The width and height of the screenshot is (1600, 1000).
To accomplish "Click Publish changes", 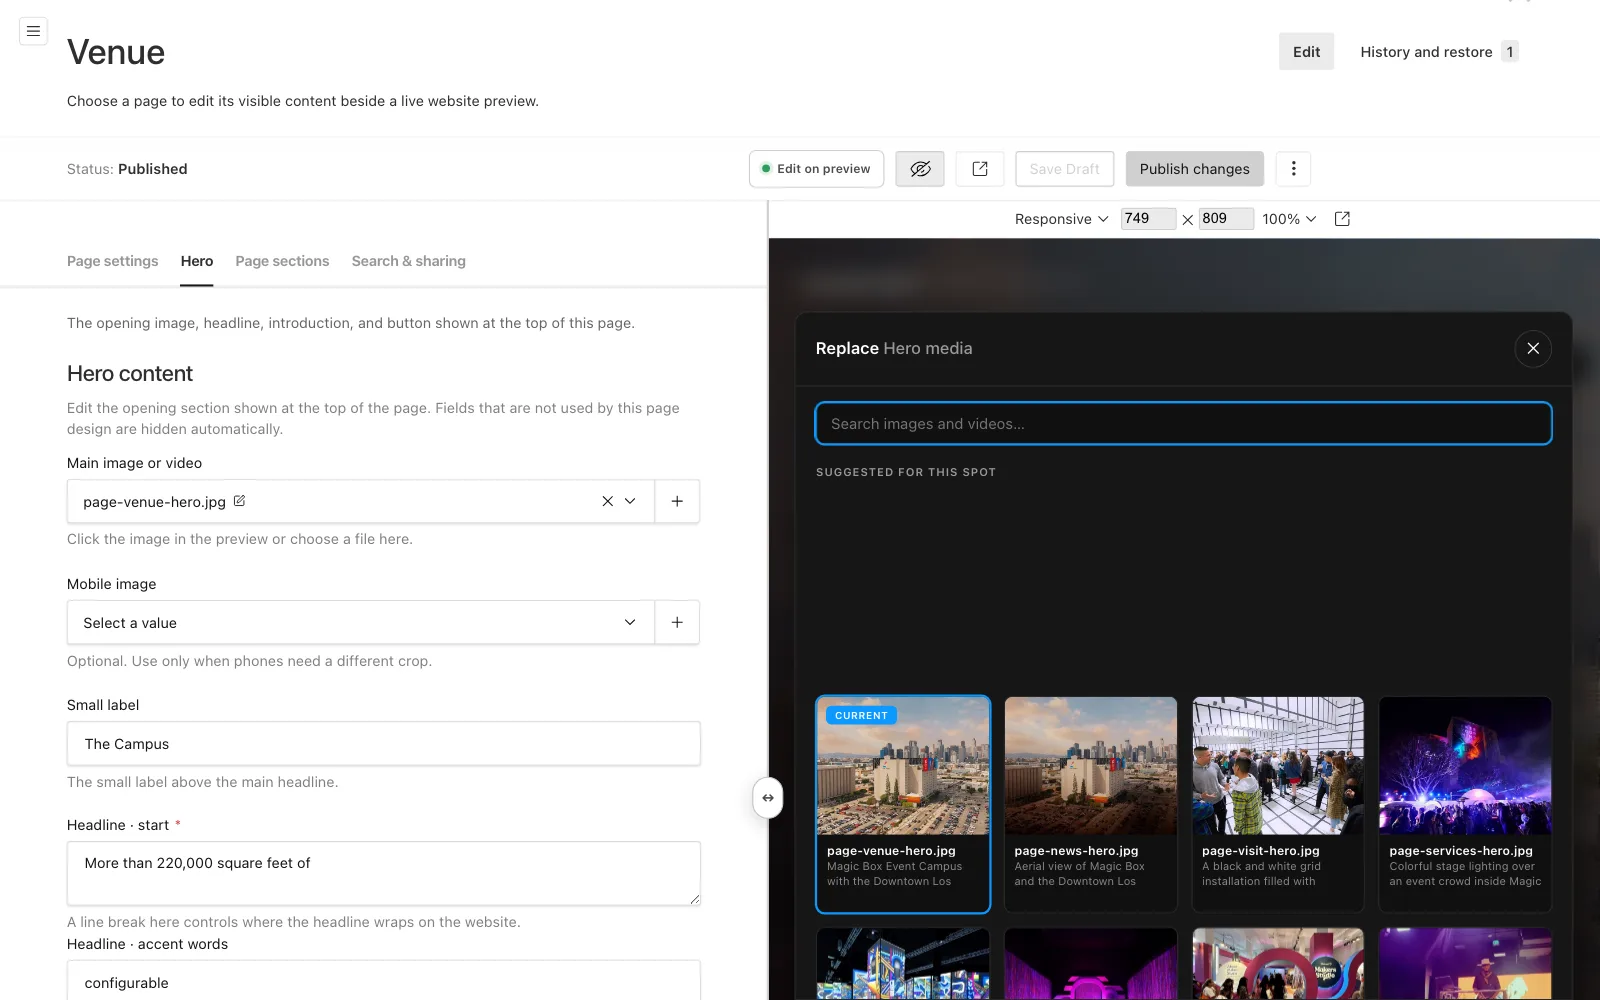I will click(x=1195, y=169).
